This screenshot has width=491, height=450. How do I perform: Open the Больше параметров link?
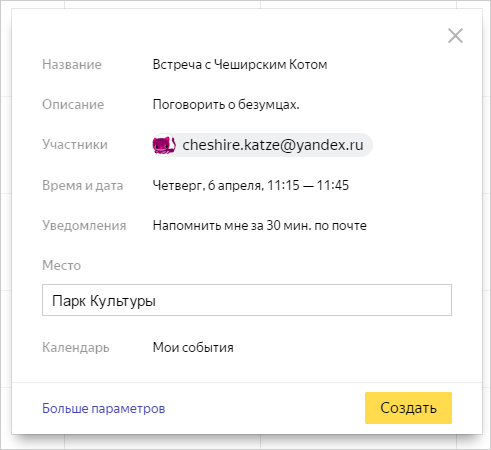104,408
